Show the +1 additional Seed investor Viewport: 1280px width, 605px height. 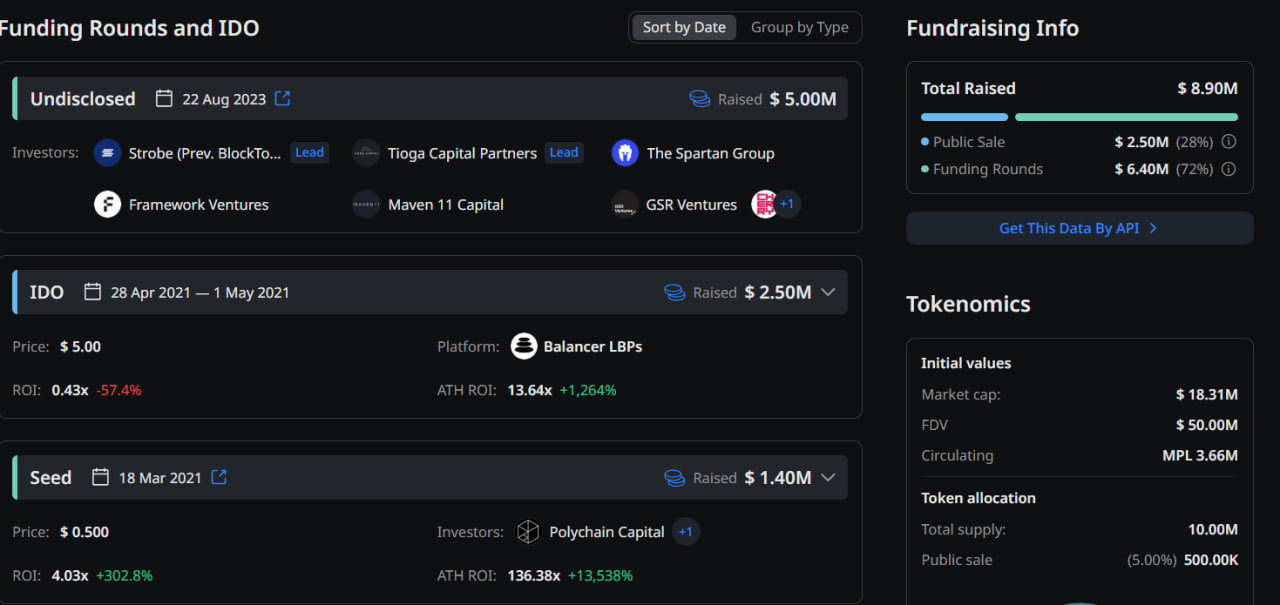click(x=686, y=532)
